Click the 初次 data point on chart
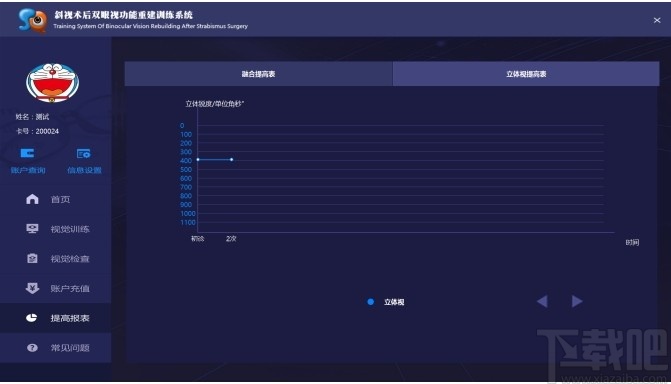Image resolution: width=671 pixels, height=384 pixels. point(198,159)
